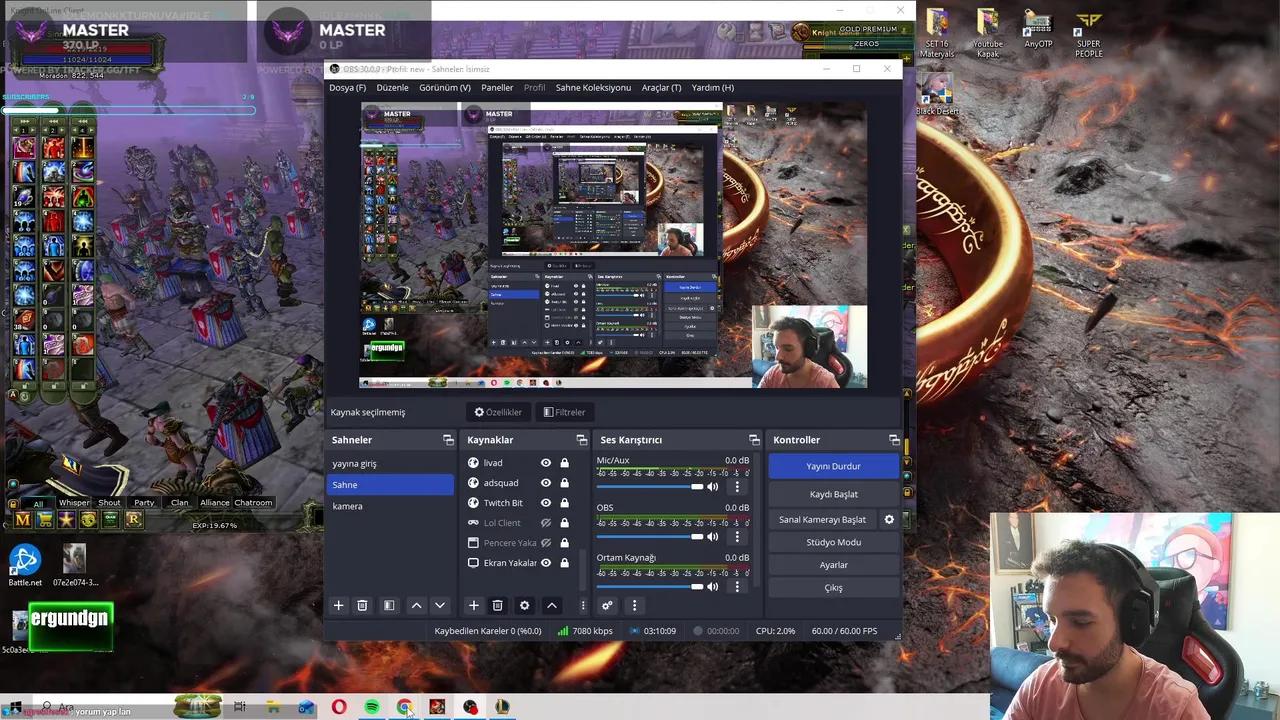Hide the Ekran Yakalar source

point(545,562)
